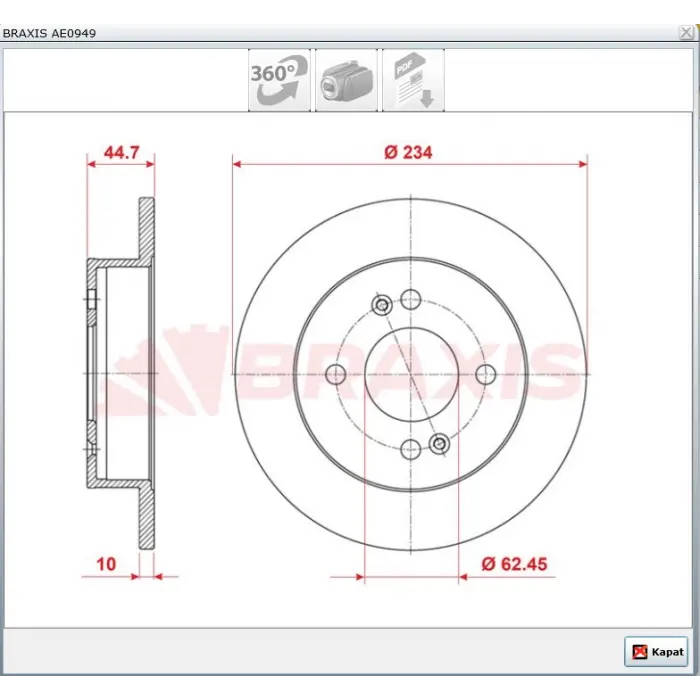The width and height of the screenshot is (700, 700).
Task: Close the BRAXIS AE0949 window
Action: tap(686, 33)
